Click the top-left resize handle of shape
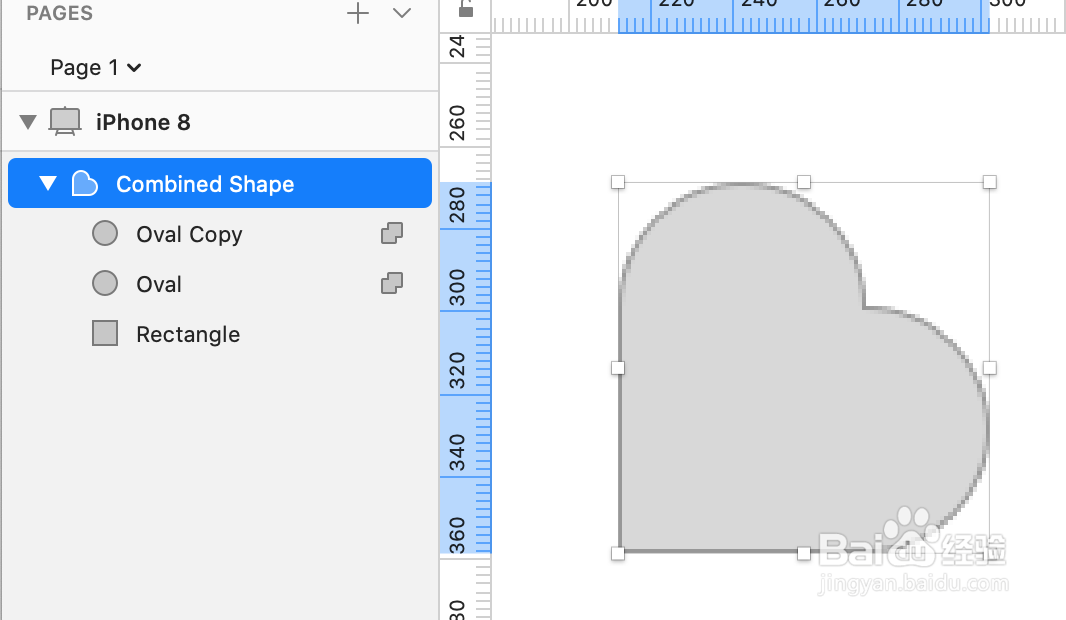This screenshot has height=620, width=1066. coord(618,182)
